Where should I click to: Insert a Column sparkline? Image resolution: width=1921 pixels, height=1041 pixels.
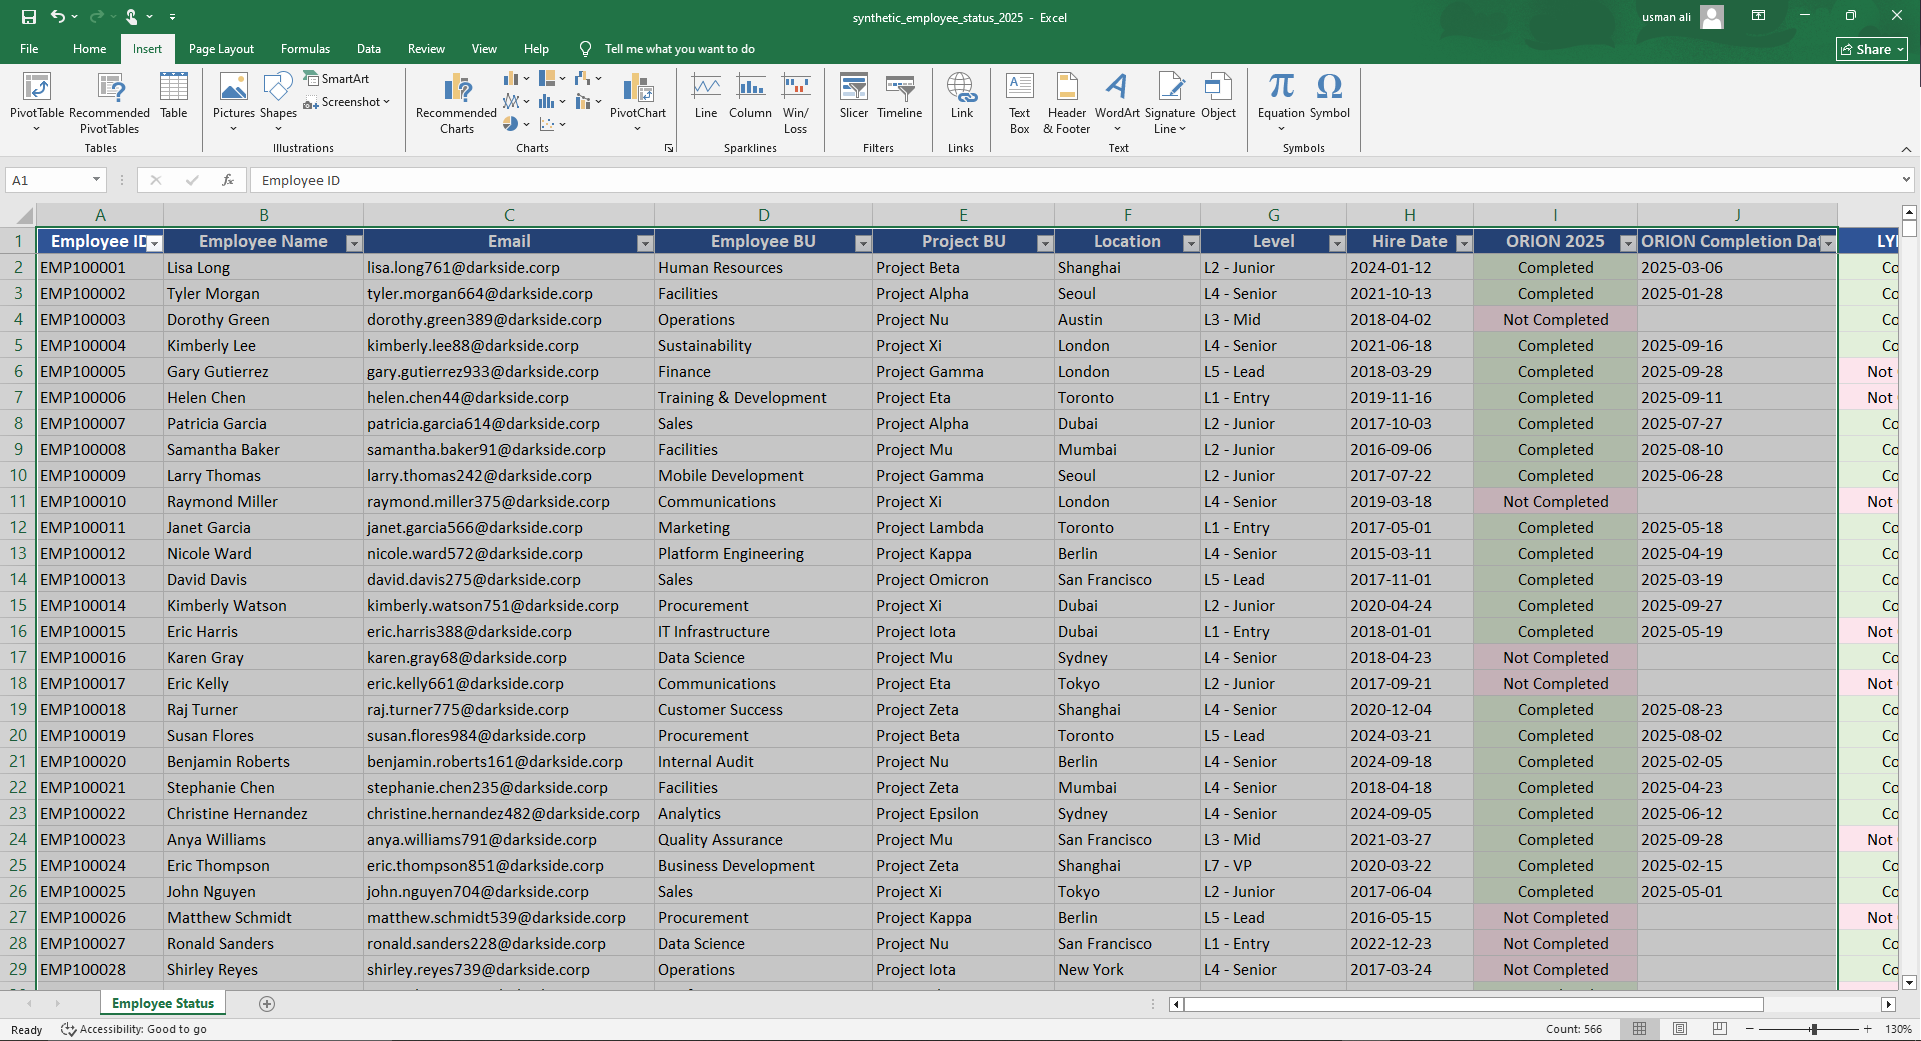tap(750, 96)
